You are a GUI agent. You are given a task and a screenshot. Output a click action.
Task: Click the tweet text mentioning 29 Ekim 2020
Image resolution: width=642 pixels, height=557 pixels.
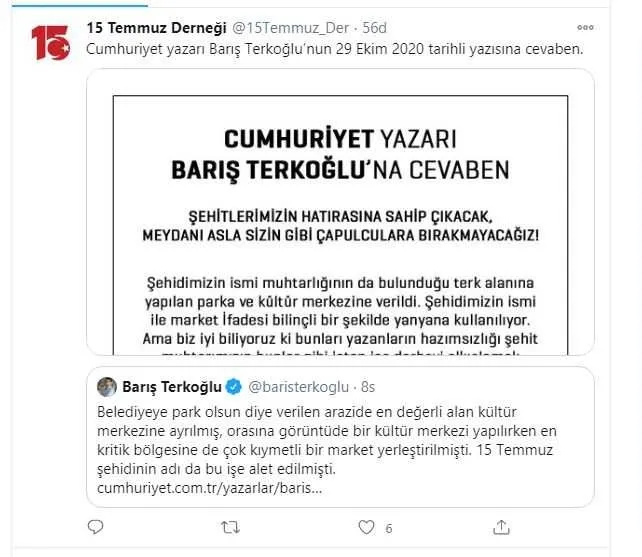(x=335, y=49)
